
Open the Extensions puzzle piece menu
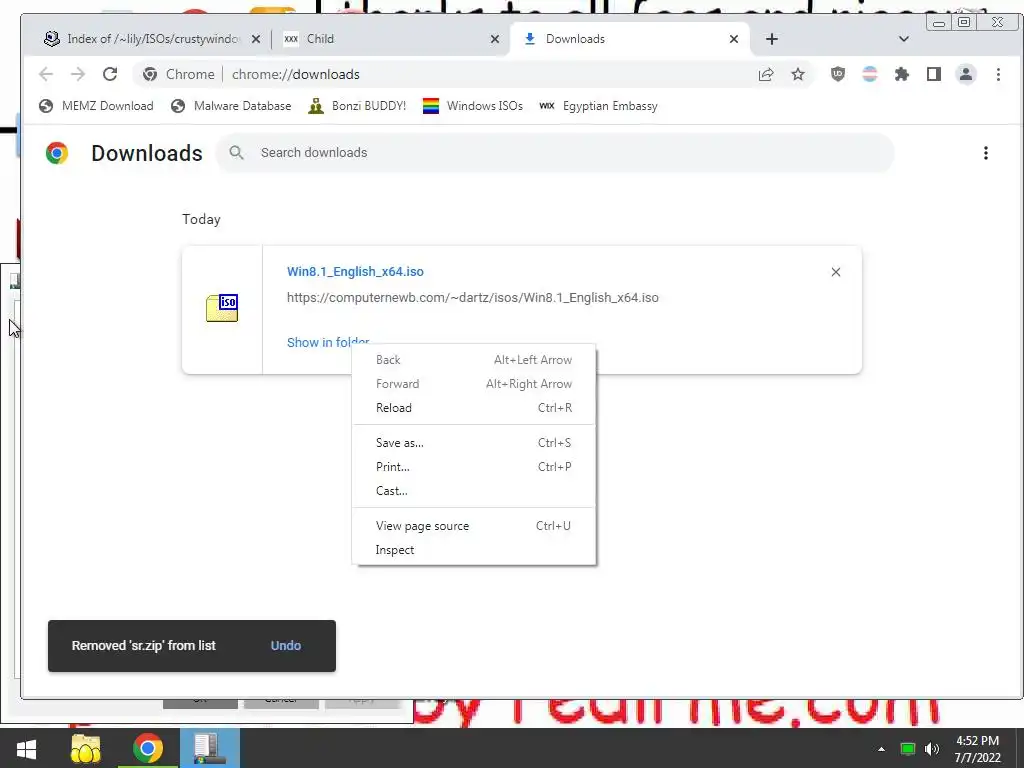point(902,74)
